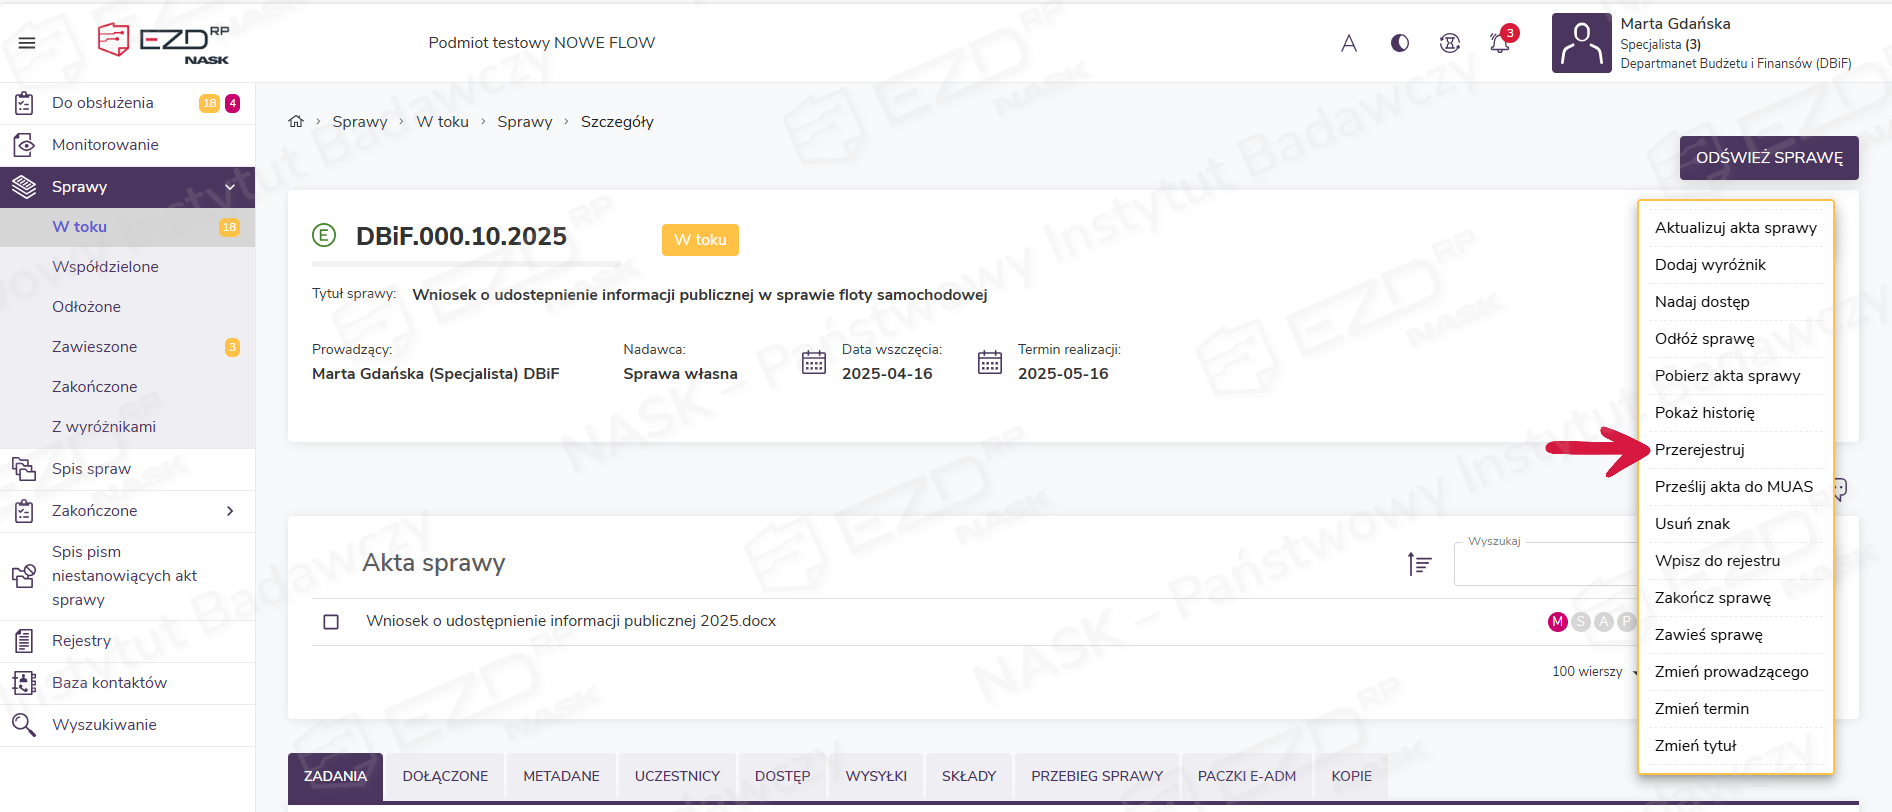This screenshot has width=1892, height=812.
Task: Open the 100 wierszy rows dropdown
Action: click(1592, 672)
